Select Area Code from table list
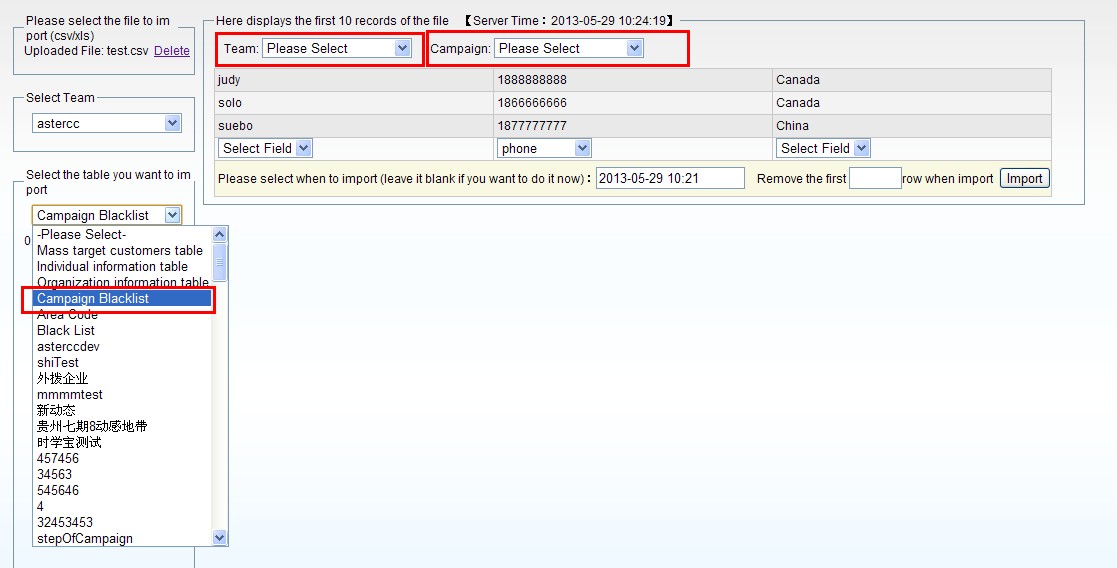1117x568 pixels. coord(67,314)
